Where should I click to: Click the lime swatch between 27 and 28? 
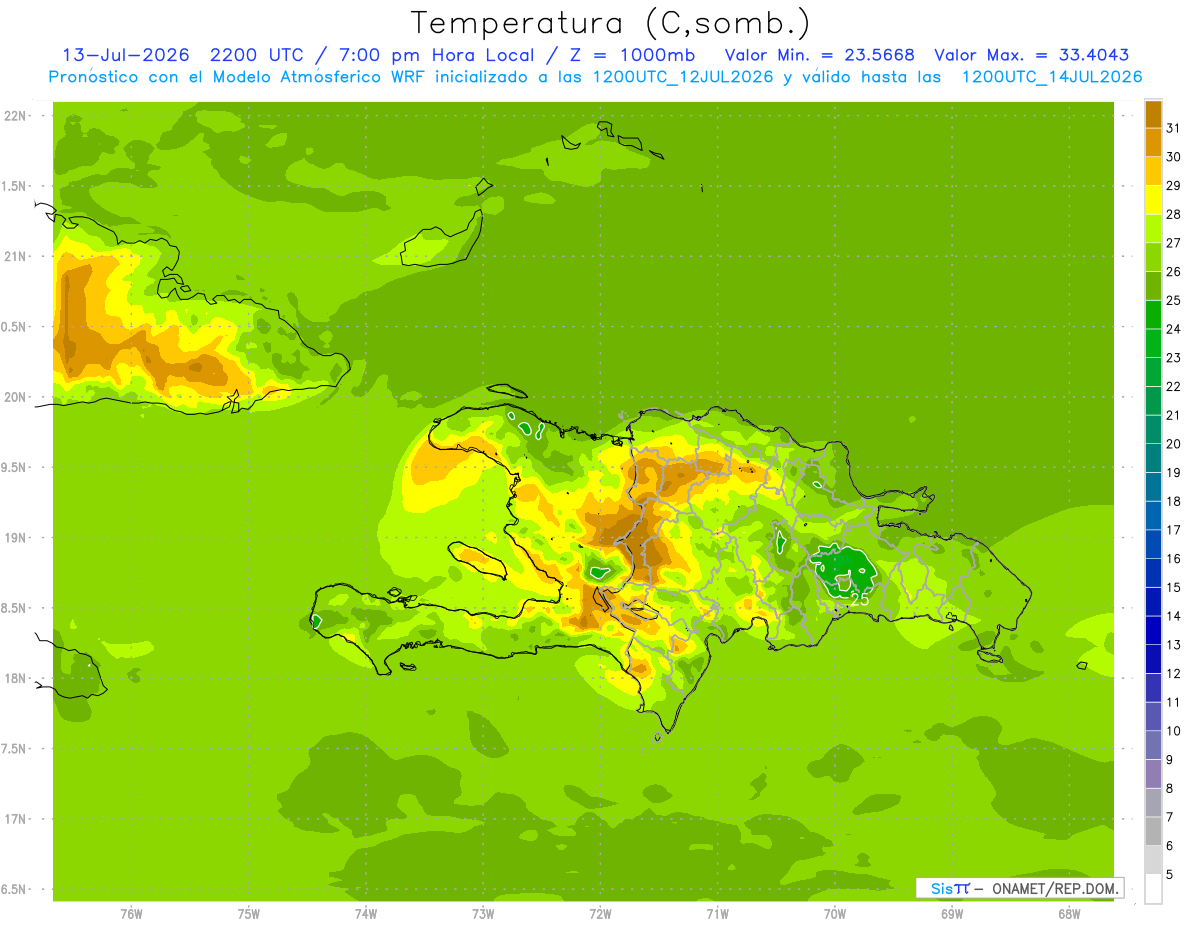click(1153, 229)
